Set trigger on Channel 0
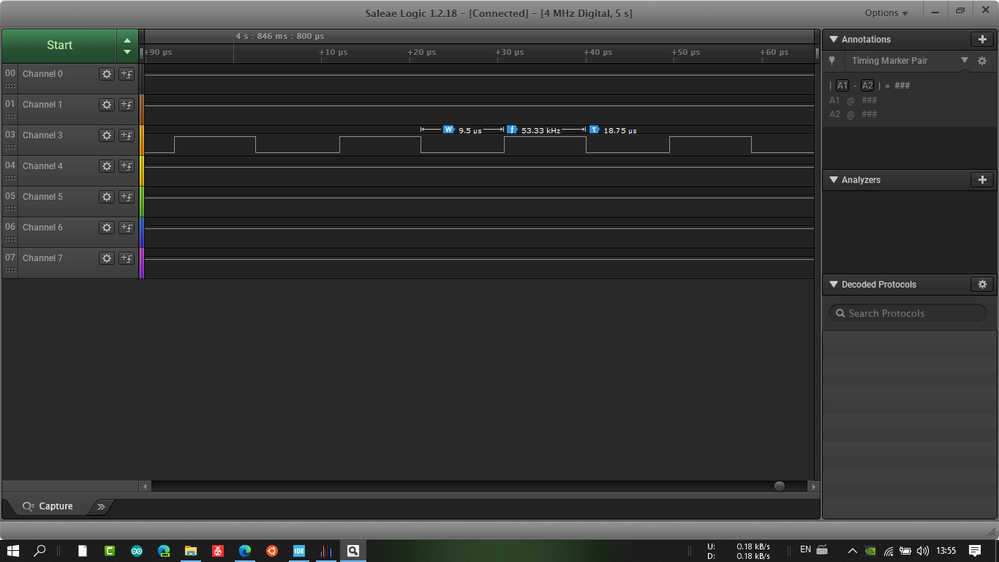This screenshot has height=562, width=999. pos(126,74)
